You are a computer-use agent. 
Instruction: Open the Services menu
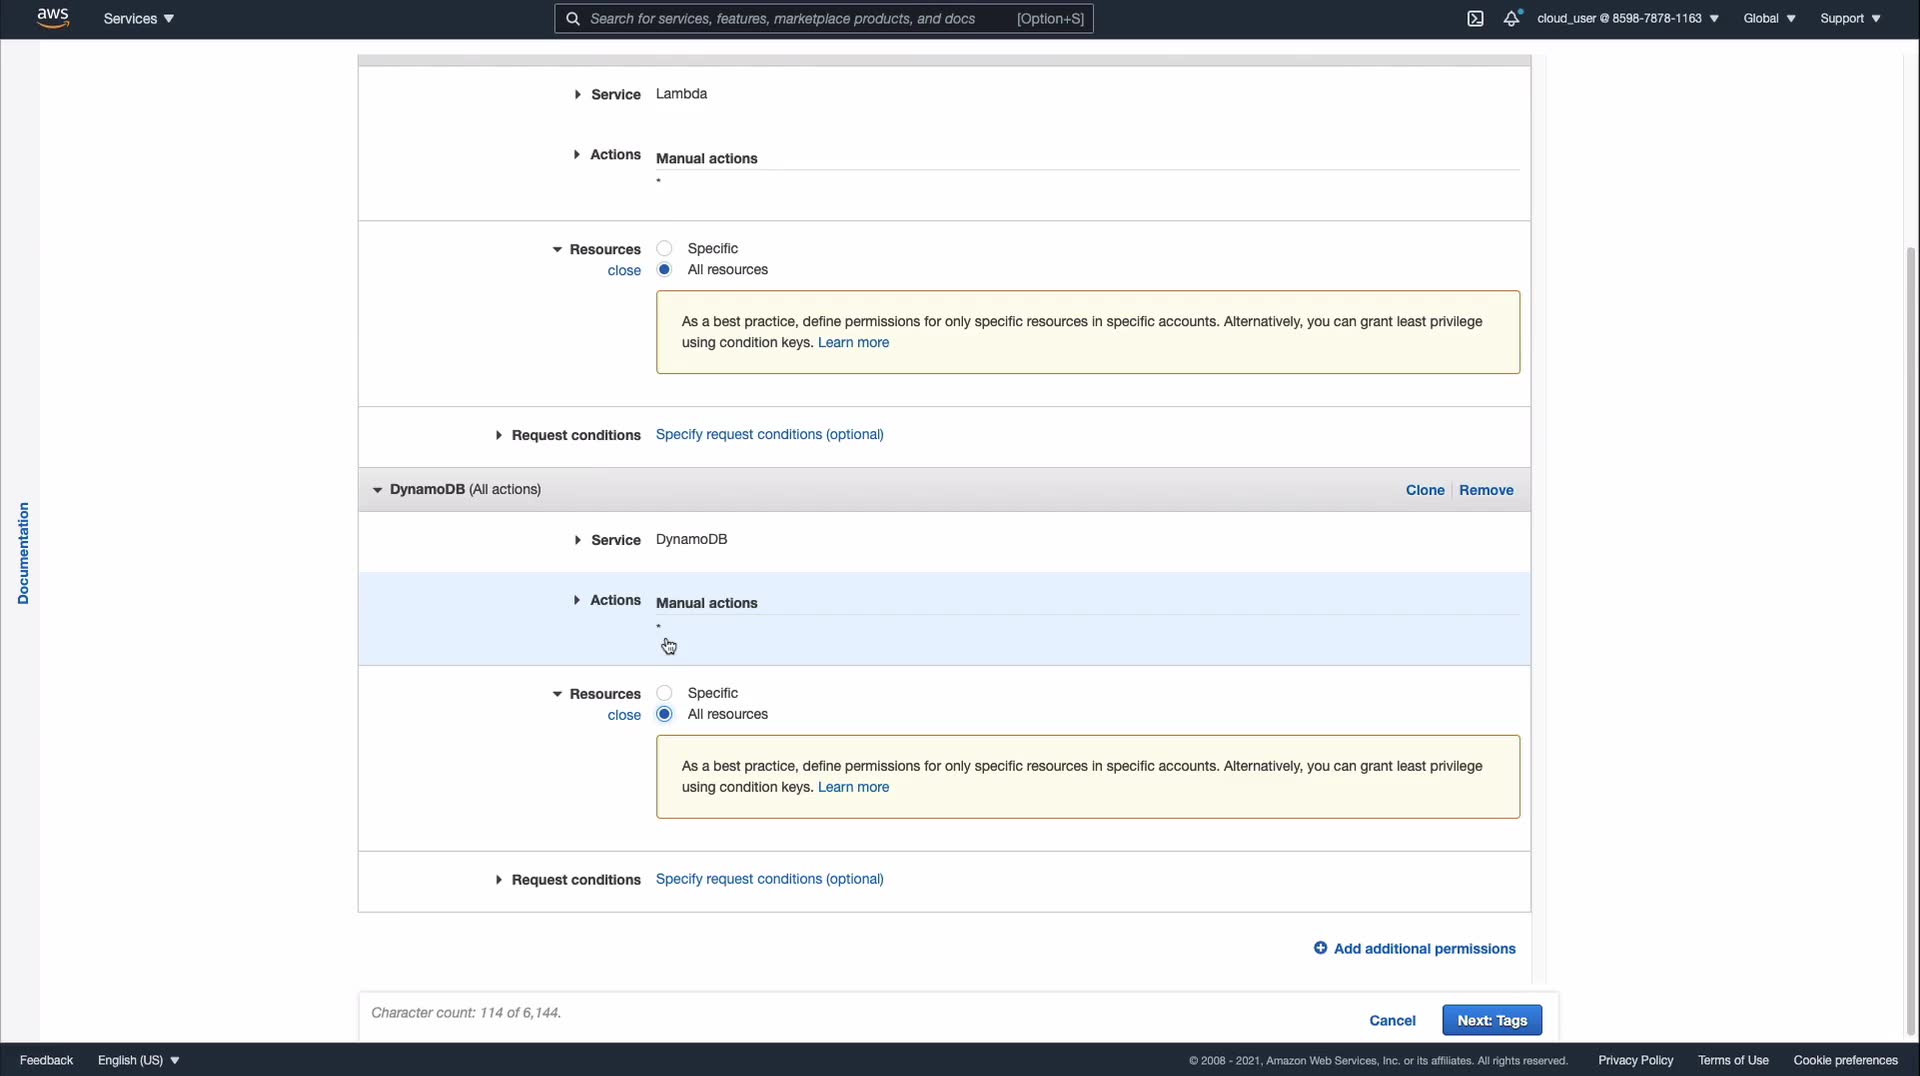138,19
